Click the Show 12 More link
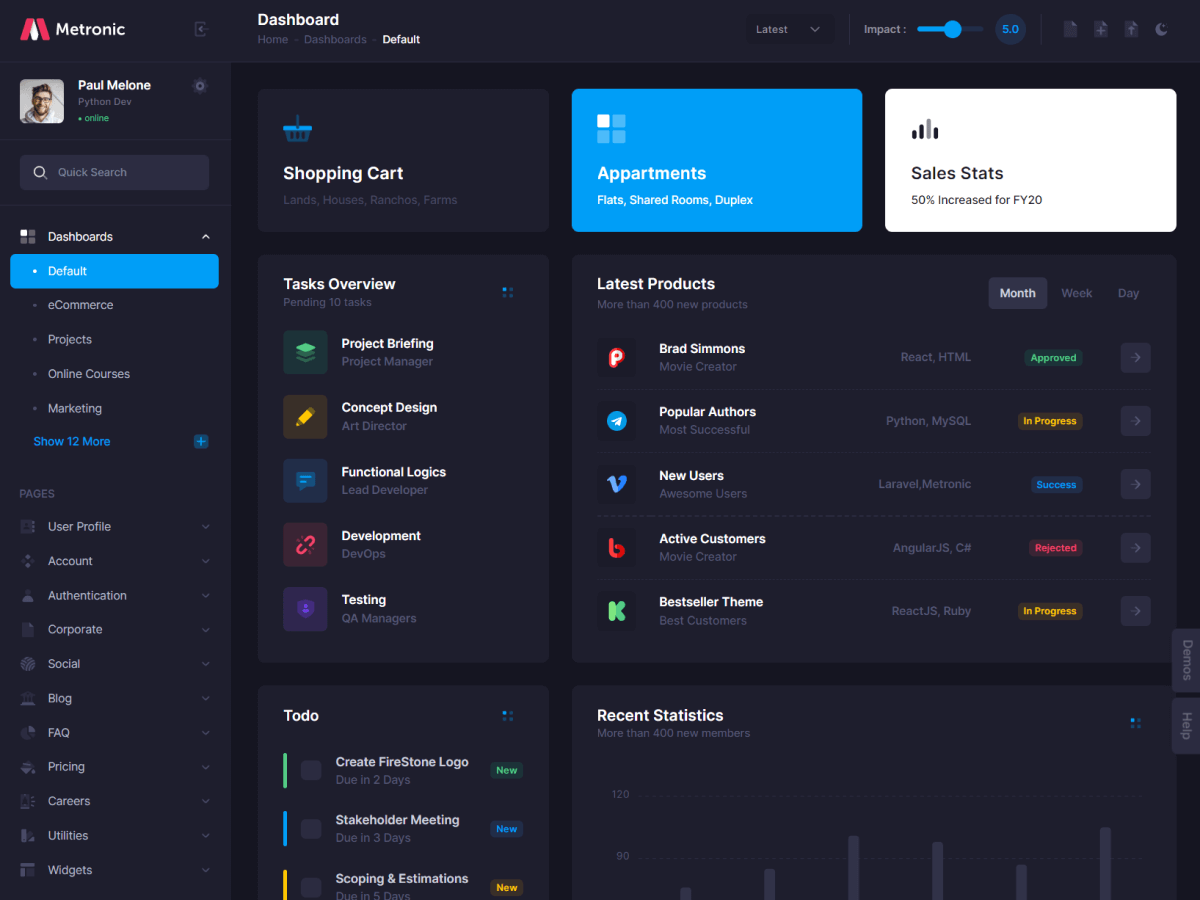1200x900 pixels. point(72,442)
